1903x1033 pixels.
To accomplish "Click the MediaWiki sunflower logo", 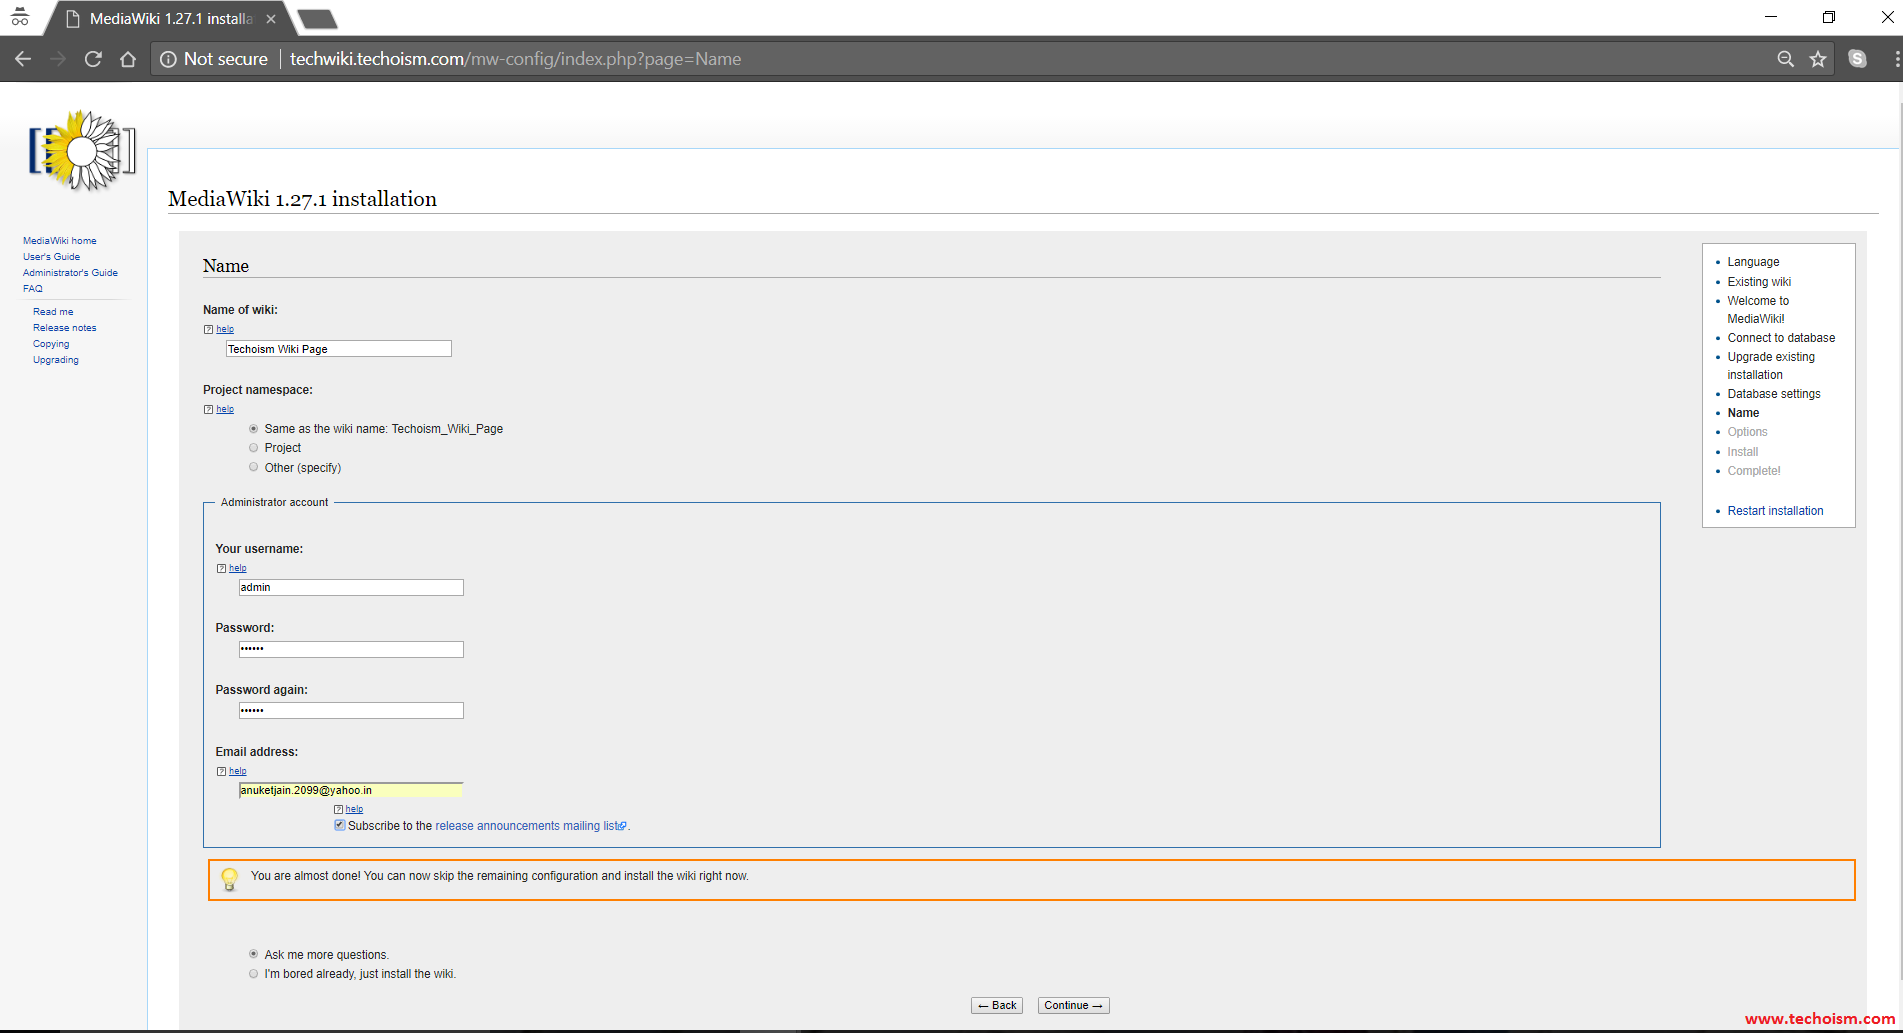I will [x=82, y=150].
